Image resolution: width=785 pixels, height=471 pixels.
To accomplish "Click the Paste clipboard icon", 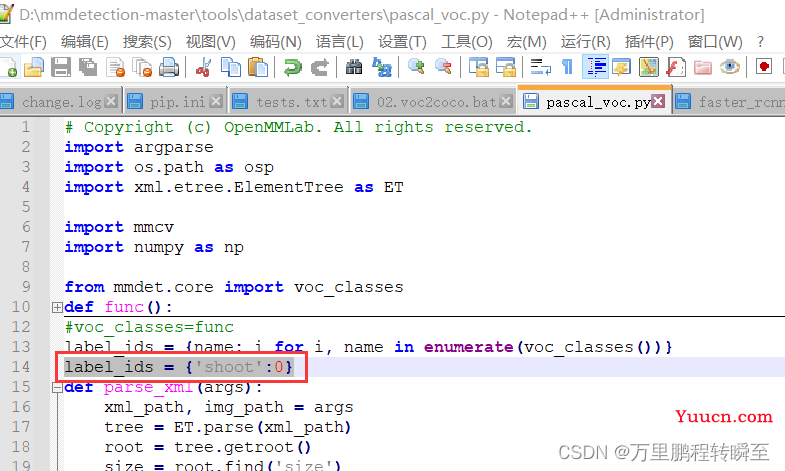I will point(258,67).
